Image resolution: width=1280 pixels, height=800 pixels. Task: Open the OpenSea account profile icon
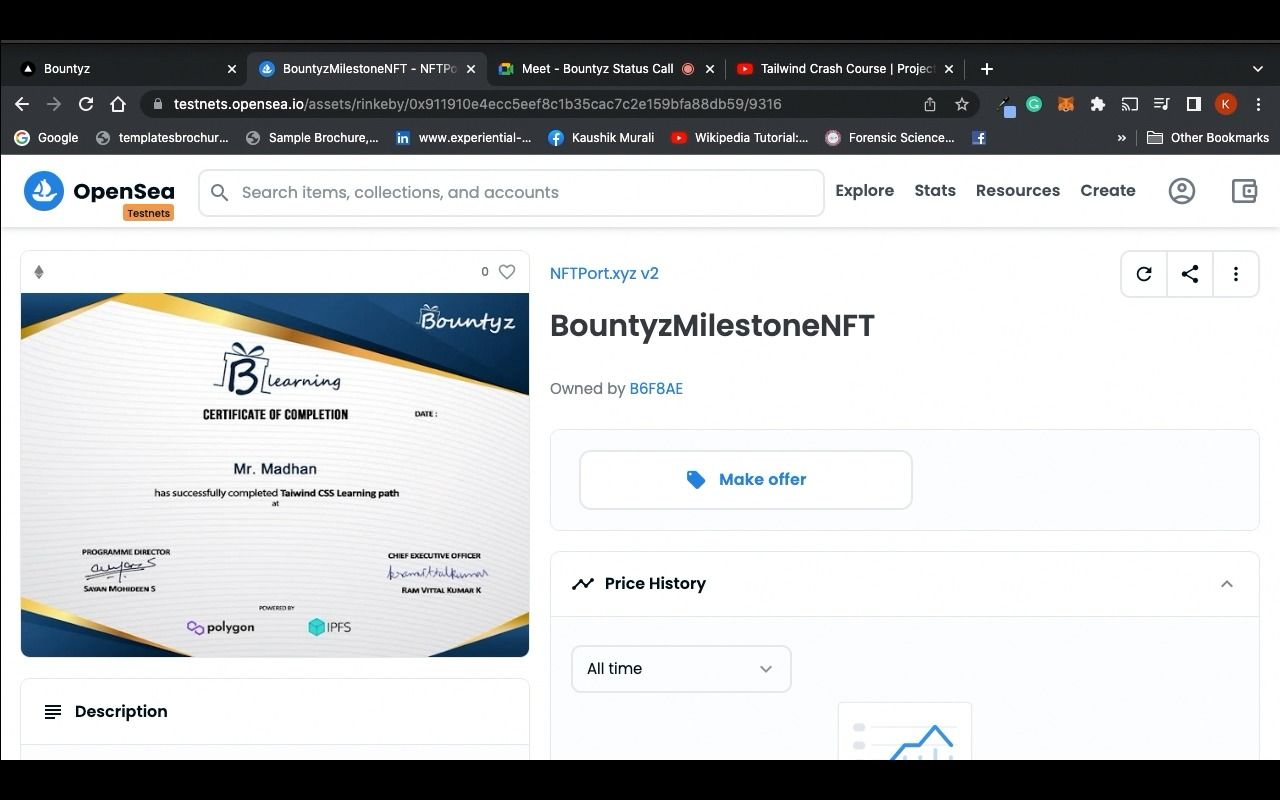click(1182, 191)
